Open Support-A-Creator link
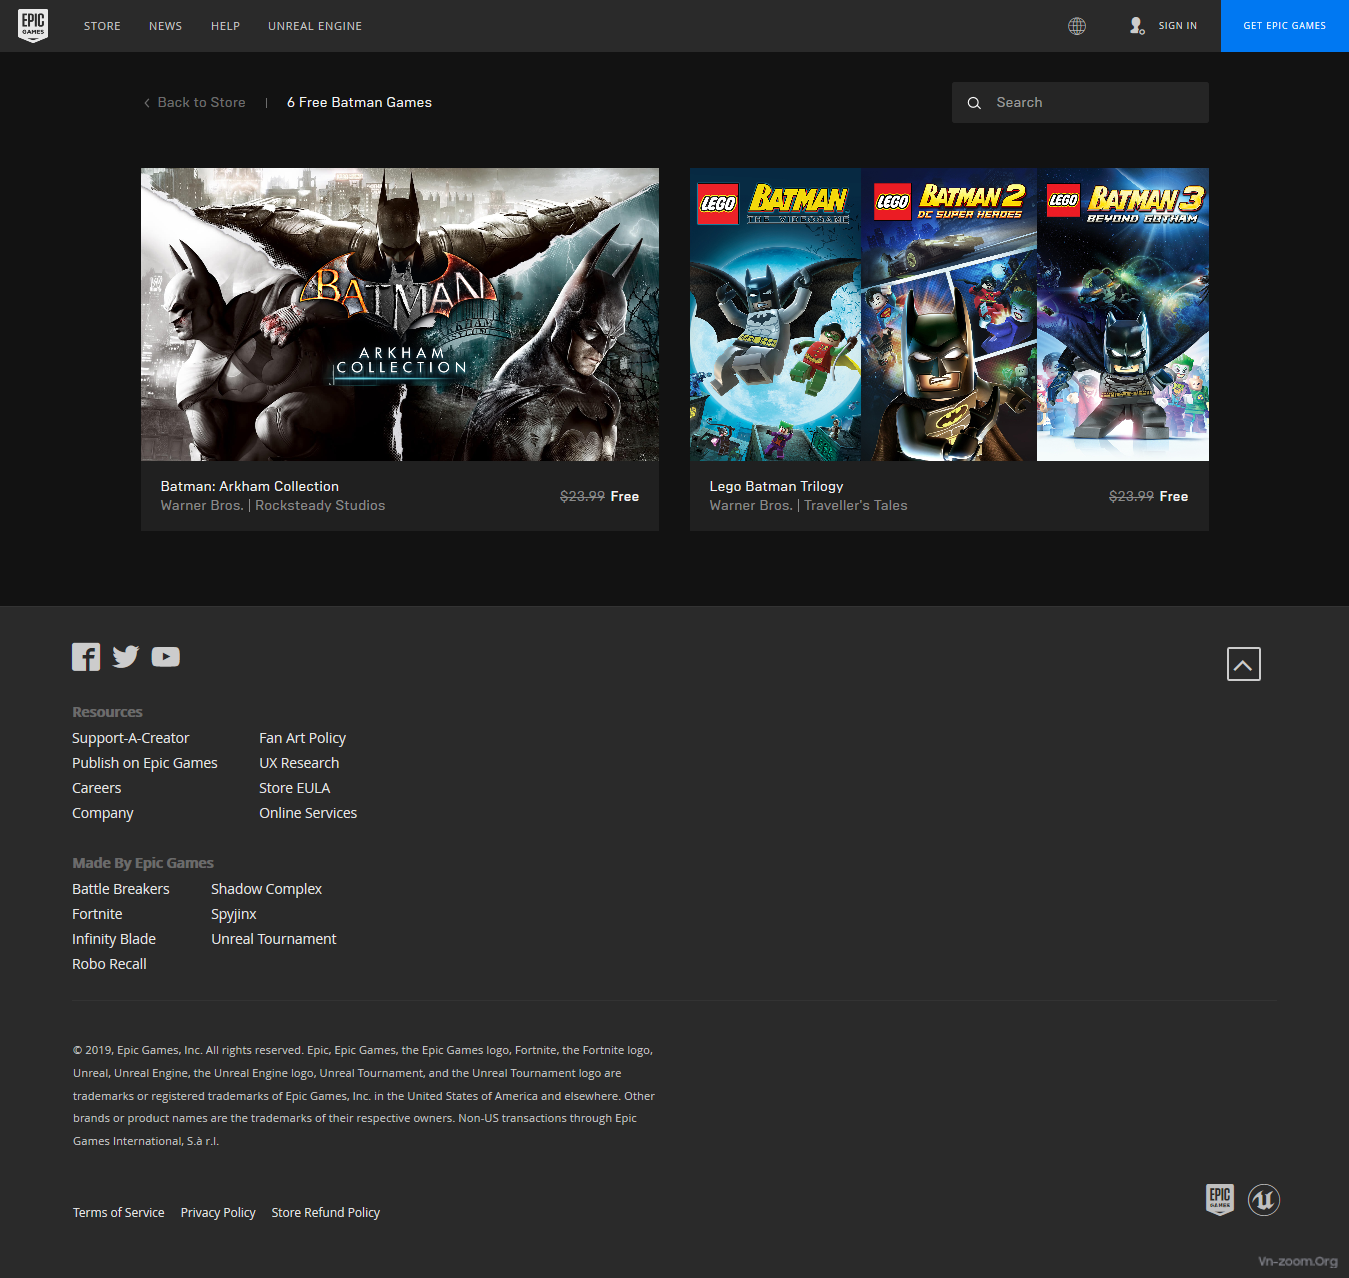Image resolution: width=1349 pixels, height=1278 pixels. click(130, 738)
